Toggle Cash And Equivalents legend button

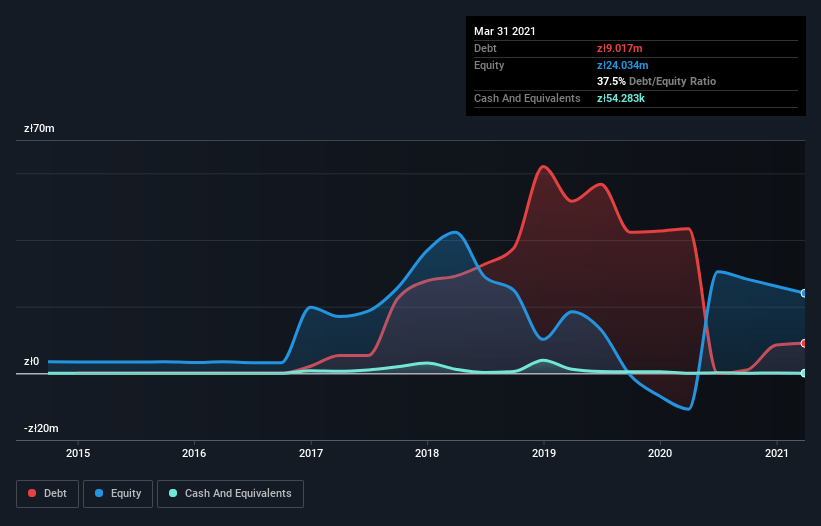coord(230,494)
